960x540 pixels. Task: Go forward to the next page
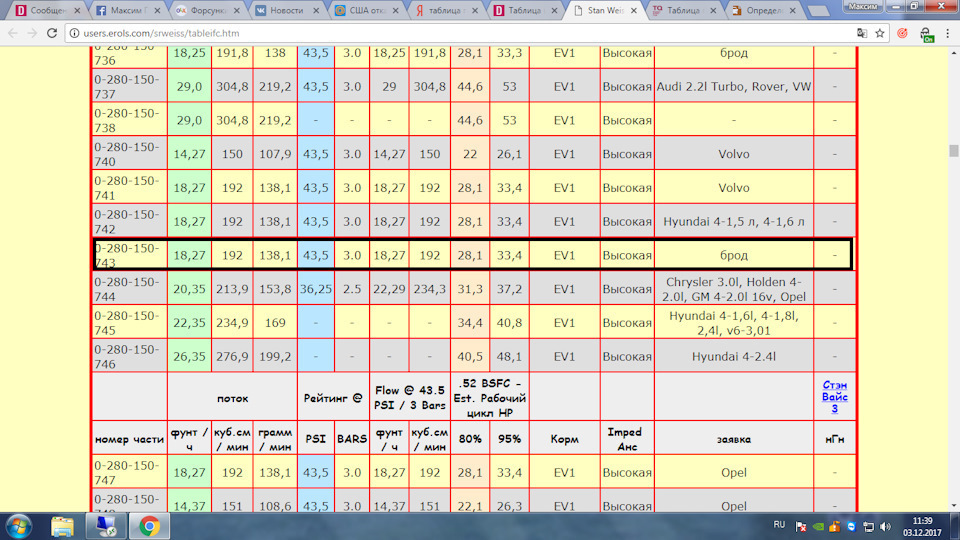32,33
